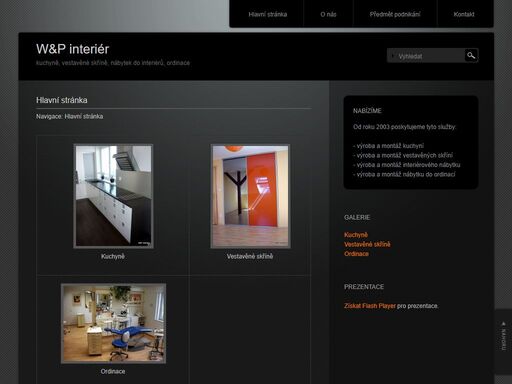Click the search magnifier icon

pyautogui.click(x=471, y=55)
